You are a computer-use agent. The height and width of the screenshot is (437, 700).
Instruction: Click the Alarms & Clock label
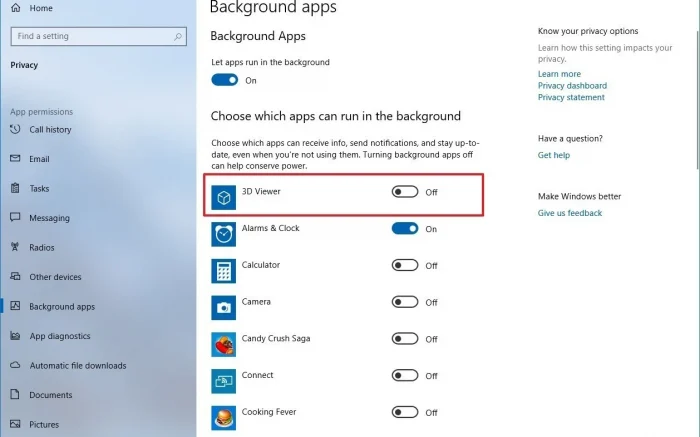coord(271,228)
